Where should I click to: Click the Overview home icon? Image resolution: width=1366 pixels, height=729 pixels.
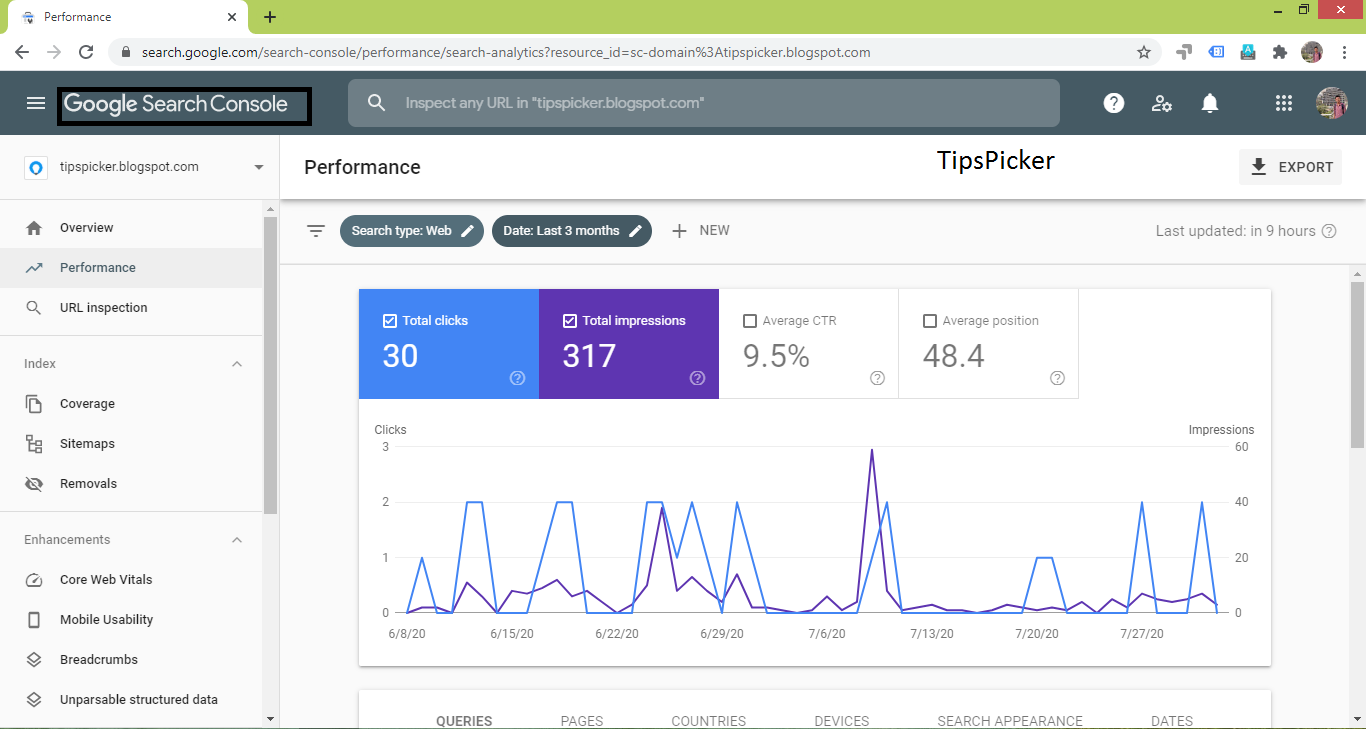pos(34,228)
